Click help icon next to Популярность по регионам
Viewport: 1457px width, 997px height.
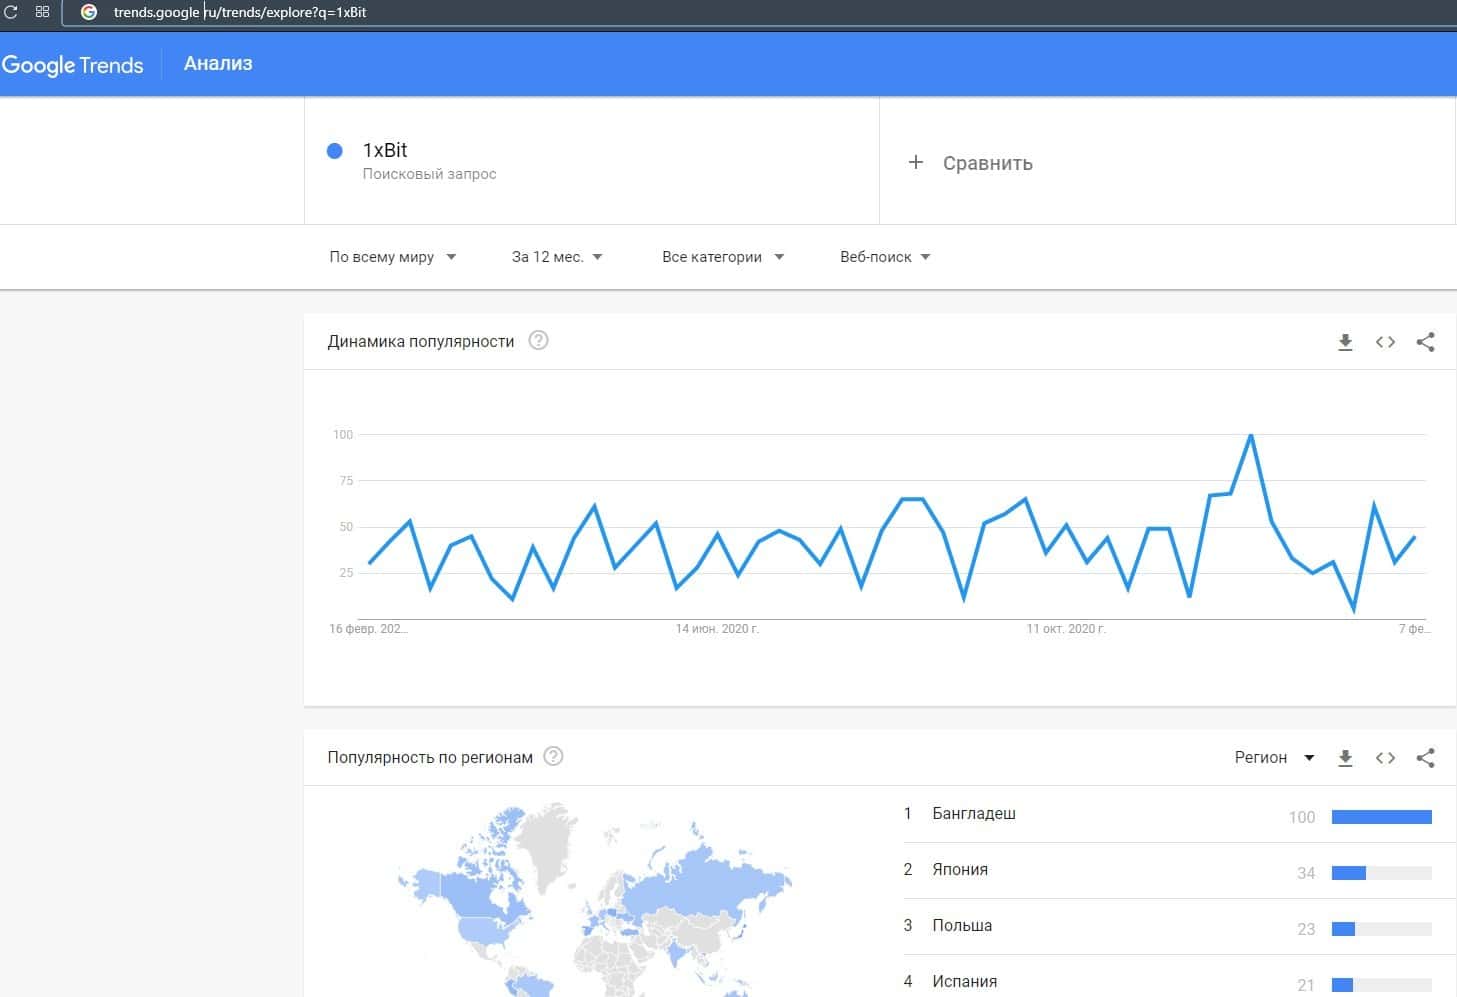point(553,757)
